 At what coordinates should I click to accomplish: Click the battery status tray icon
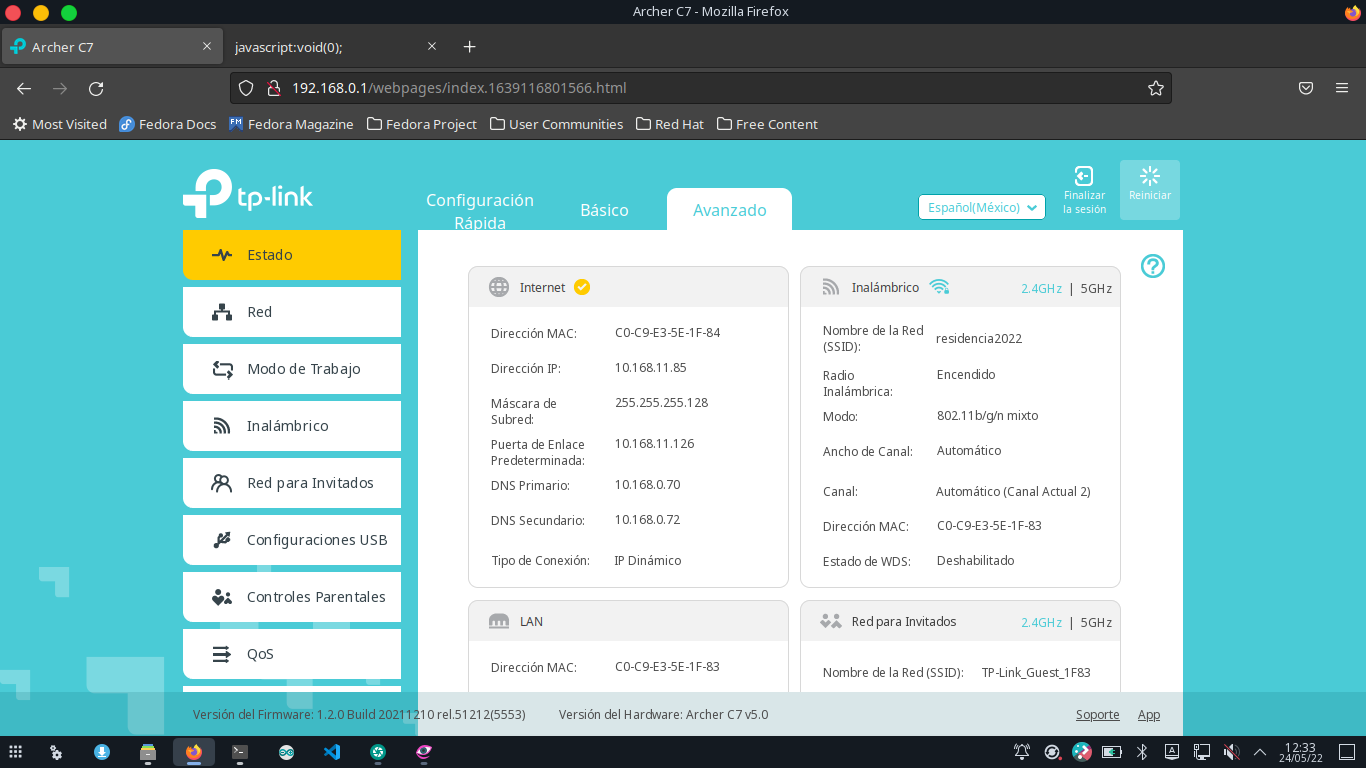1112,751
